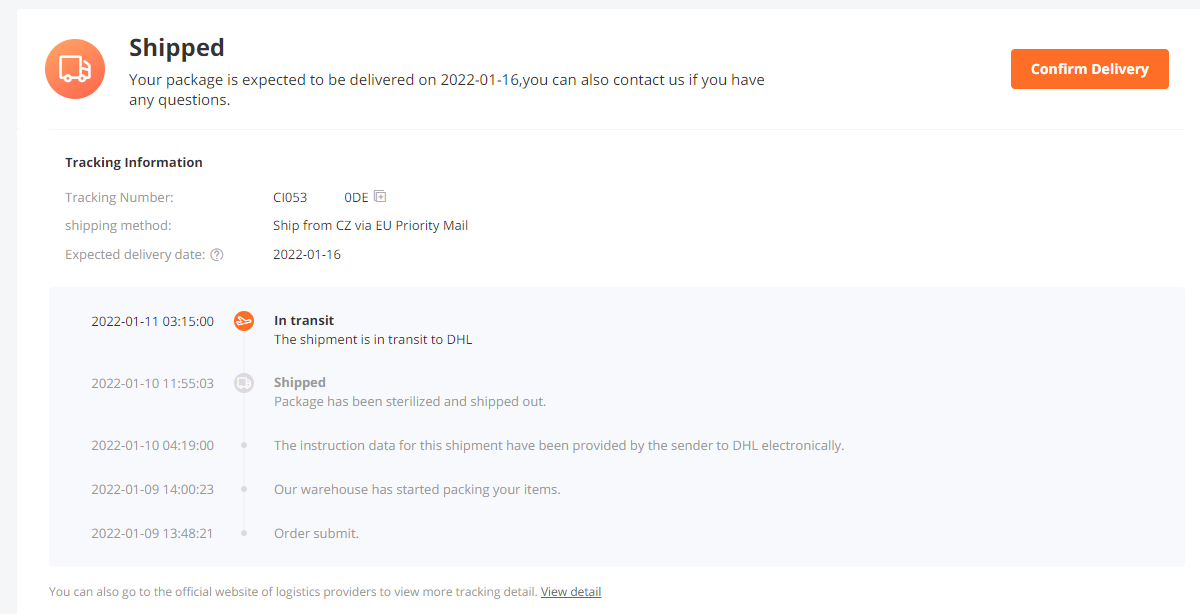Select the Shipped page heading

point(177,47)
